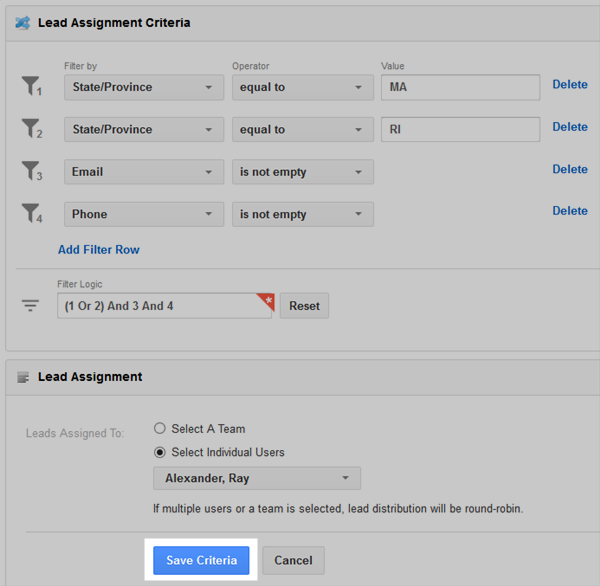600x586 pixels.
Task: Open the 'Alexander, Ray' user dropdown
Action: coord(257,478)
